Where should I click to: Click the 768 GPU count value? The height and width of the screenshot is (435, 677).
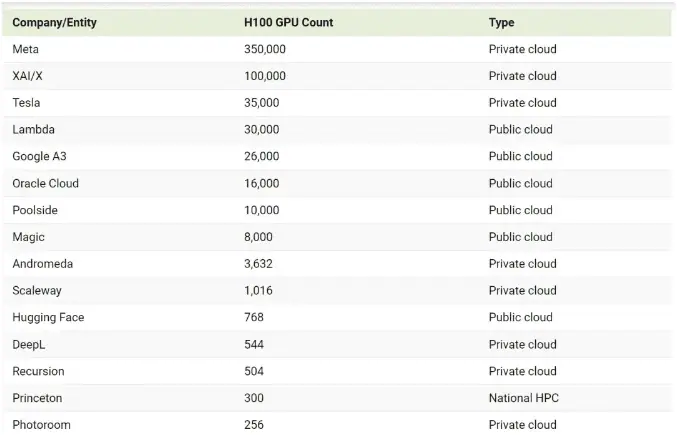point(254,317)
